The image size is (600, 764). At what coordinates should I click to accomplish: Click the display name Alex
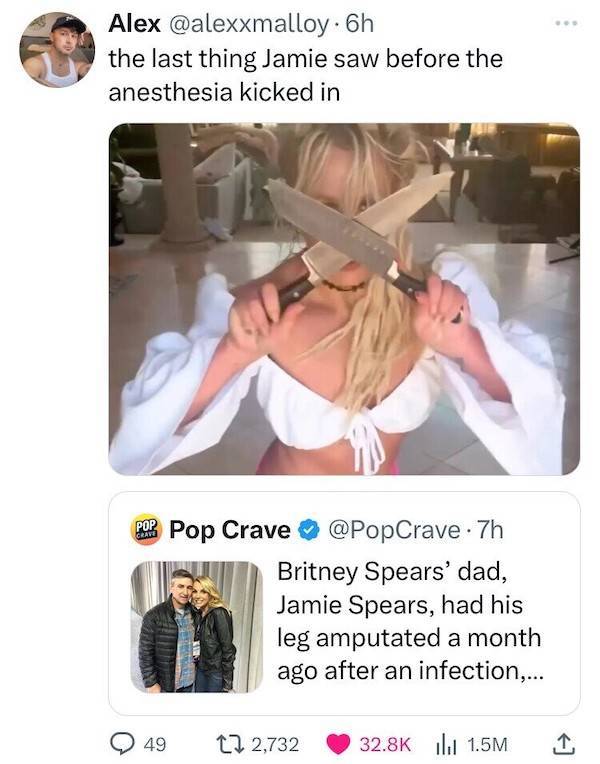[x=135, y=22]
